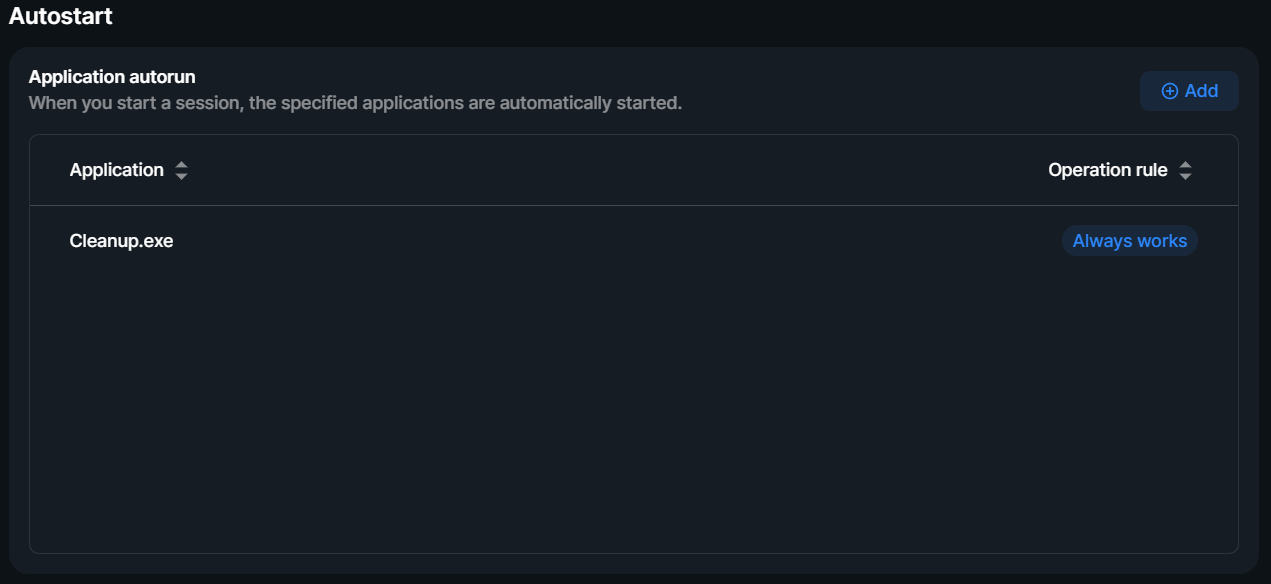Open the Always works rule badge
Viewport: 1271px width, 584px height.
(1130, 241)
